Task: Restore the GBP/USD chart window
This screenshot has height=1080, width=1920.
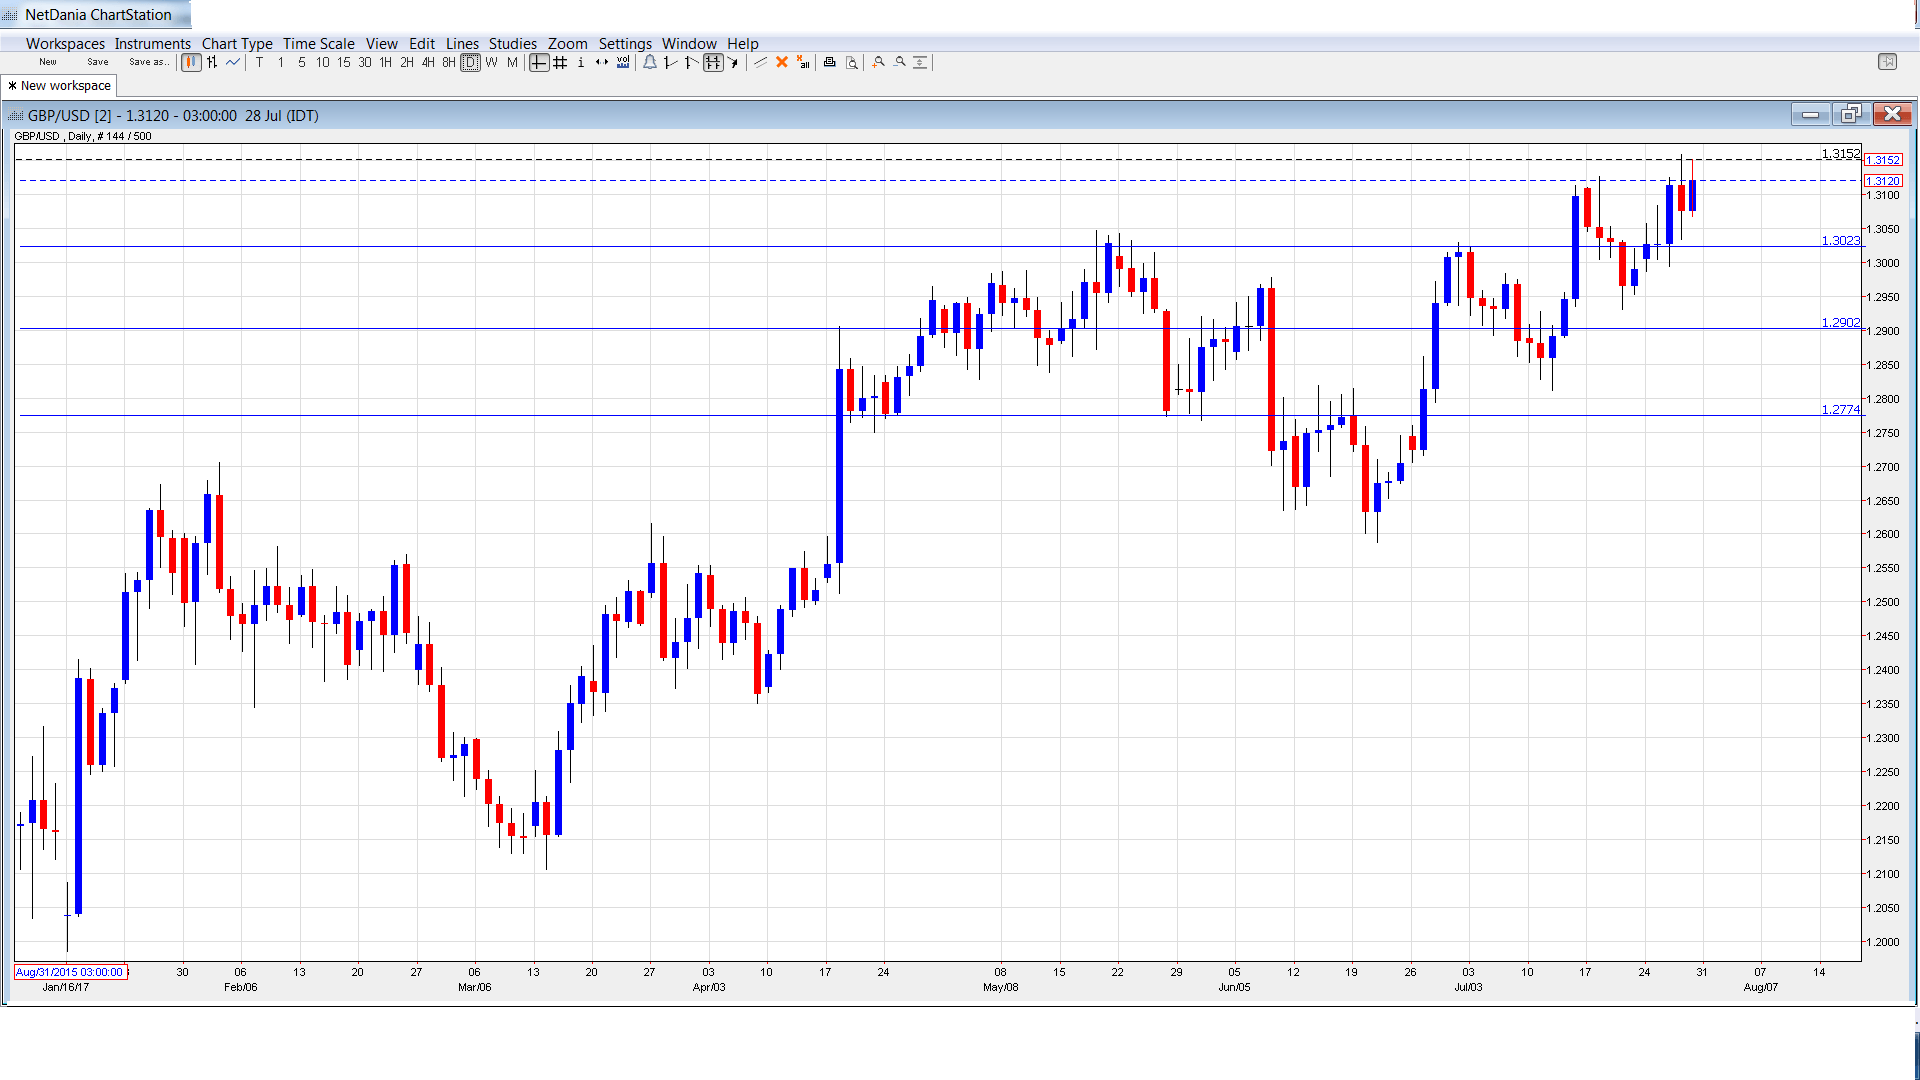Action: click(x=1851, y=114)
